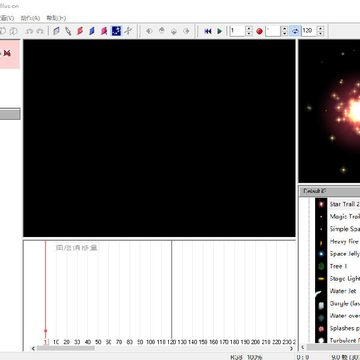Viewport: 360px width, 360px height.
Task: Click the emitter preview with the glowing sparkle burst
Action: pos(329,111)
